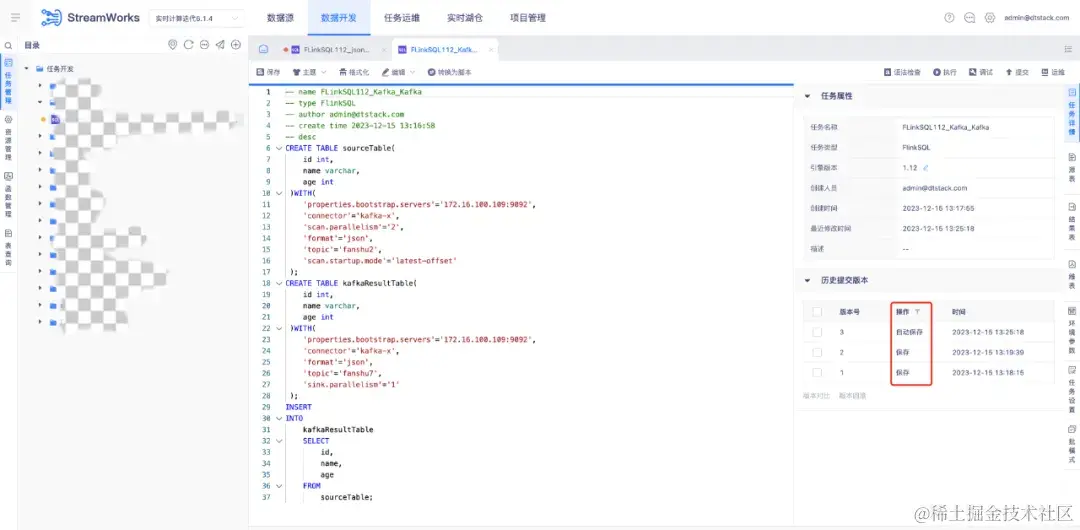Open 表查询 in the left sidebar

point(8,247)
